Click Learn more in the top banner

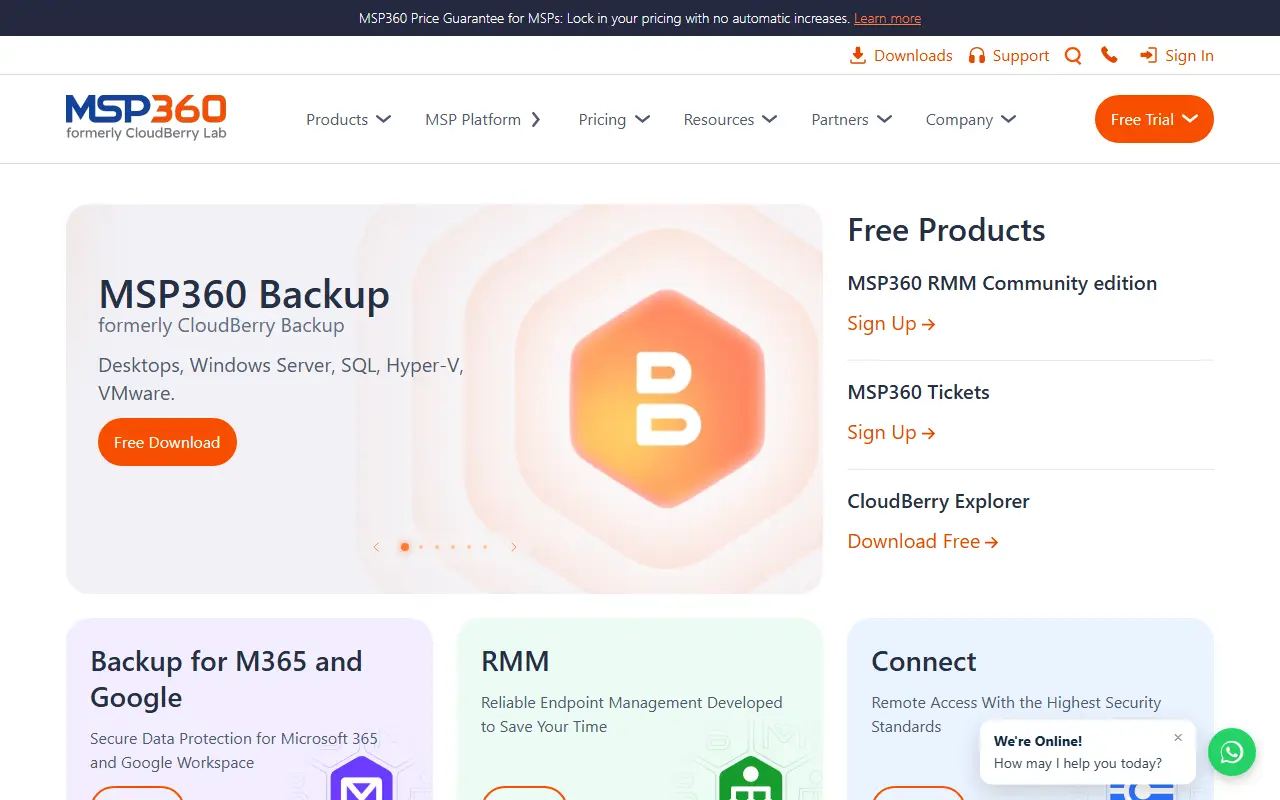[887, 18]
